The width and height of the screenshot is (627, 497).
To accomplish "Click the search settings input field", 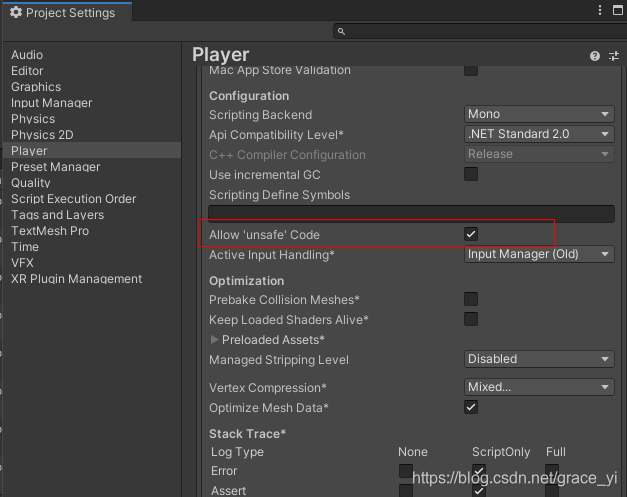I will [x=480, y=31].
